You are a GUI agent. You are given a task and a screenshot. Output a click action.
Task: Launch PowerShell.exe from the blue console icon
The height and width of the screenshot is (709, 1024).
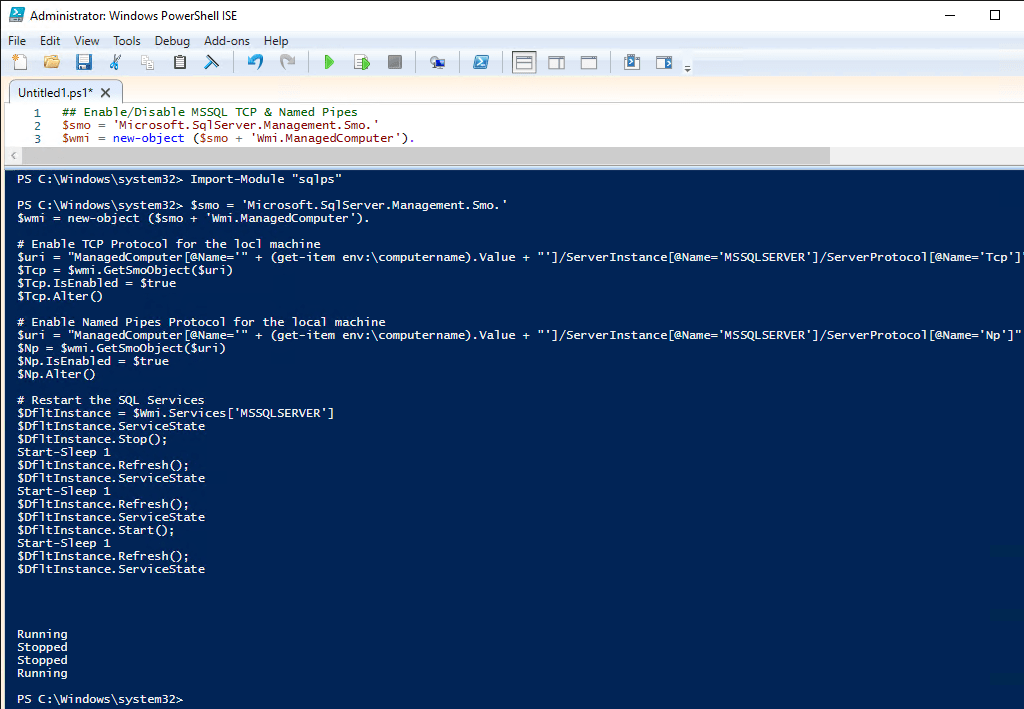481,63
